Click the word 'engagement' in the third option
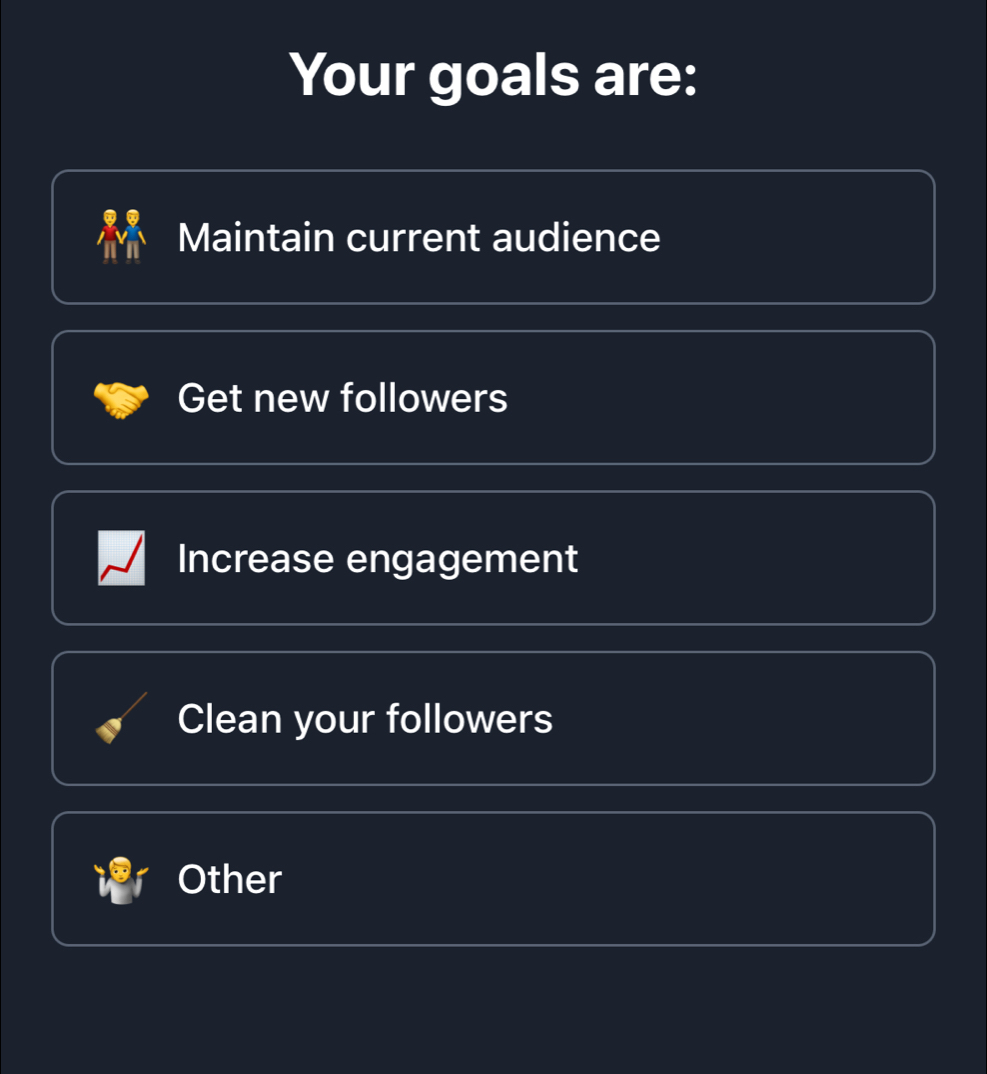The height and width of the screenshot is (1074, 987). click(462, 560)
